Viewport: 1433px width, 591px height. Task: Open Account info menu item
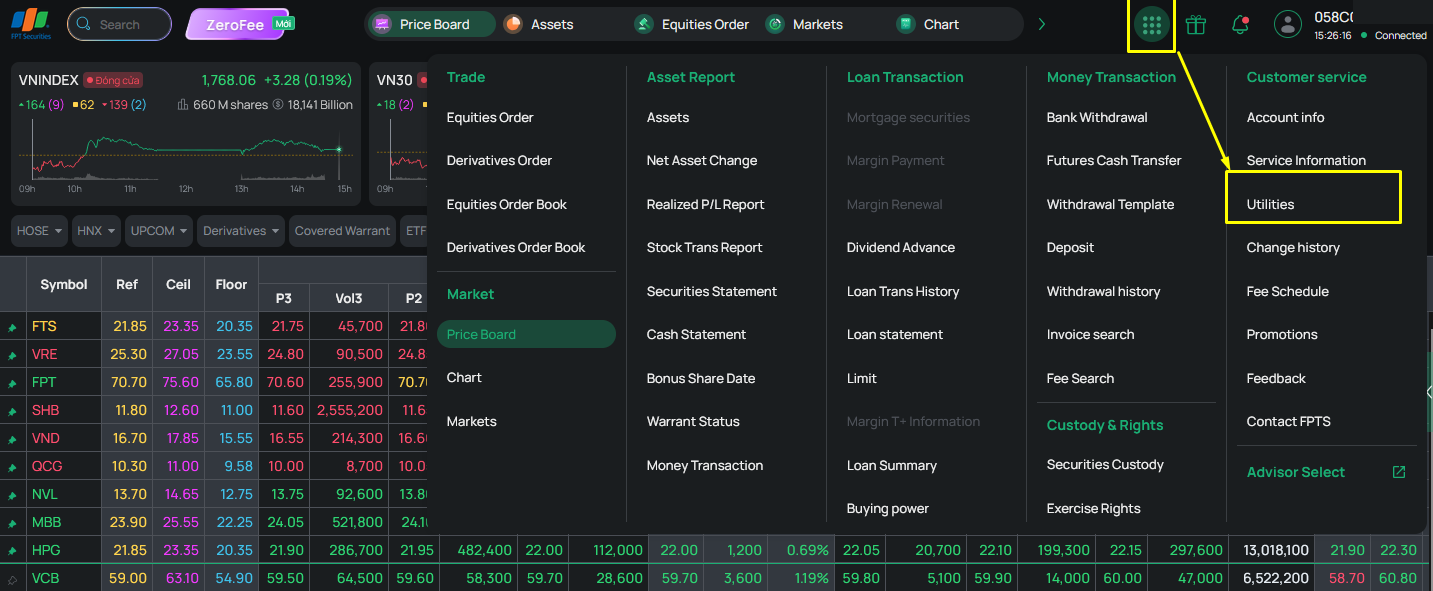(1285, 117)
